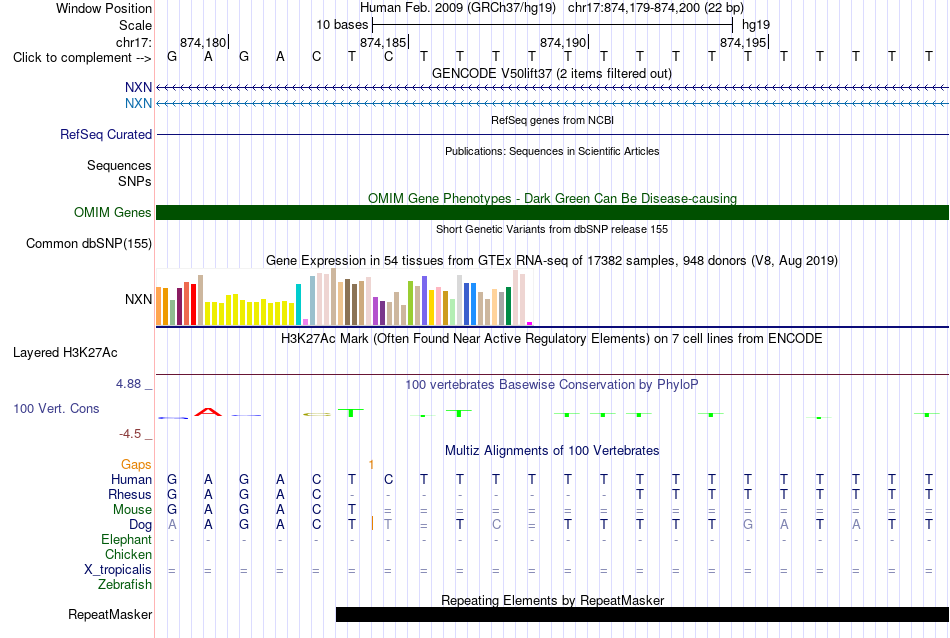Open the 'Multiz Alignments of 100 Vertebrates' title
The height and width of the screenshot is (638, 950).
click(552, 450)
